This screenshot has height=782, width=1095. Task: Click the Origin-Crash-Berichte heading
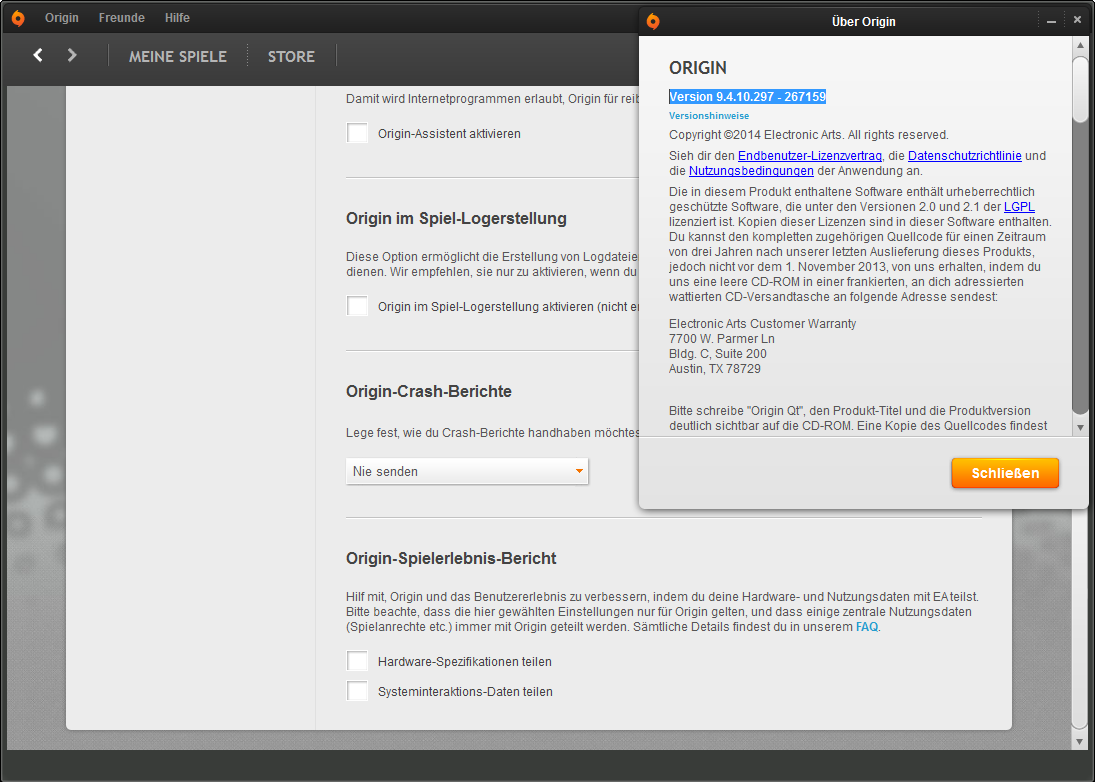pyautogui.click(x=429, y=392)
